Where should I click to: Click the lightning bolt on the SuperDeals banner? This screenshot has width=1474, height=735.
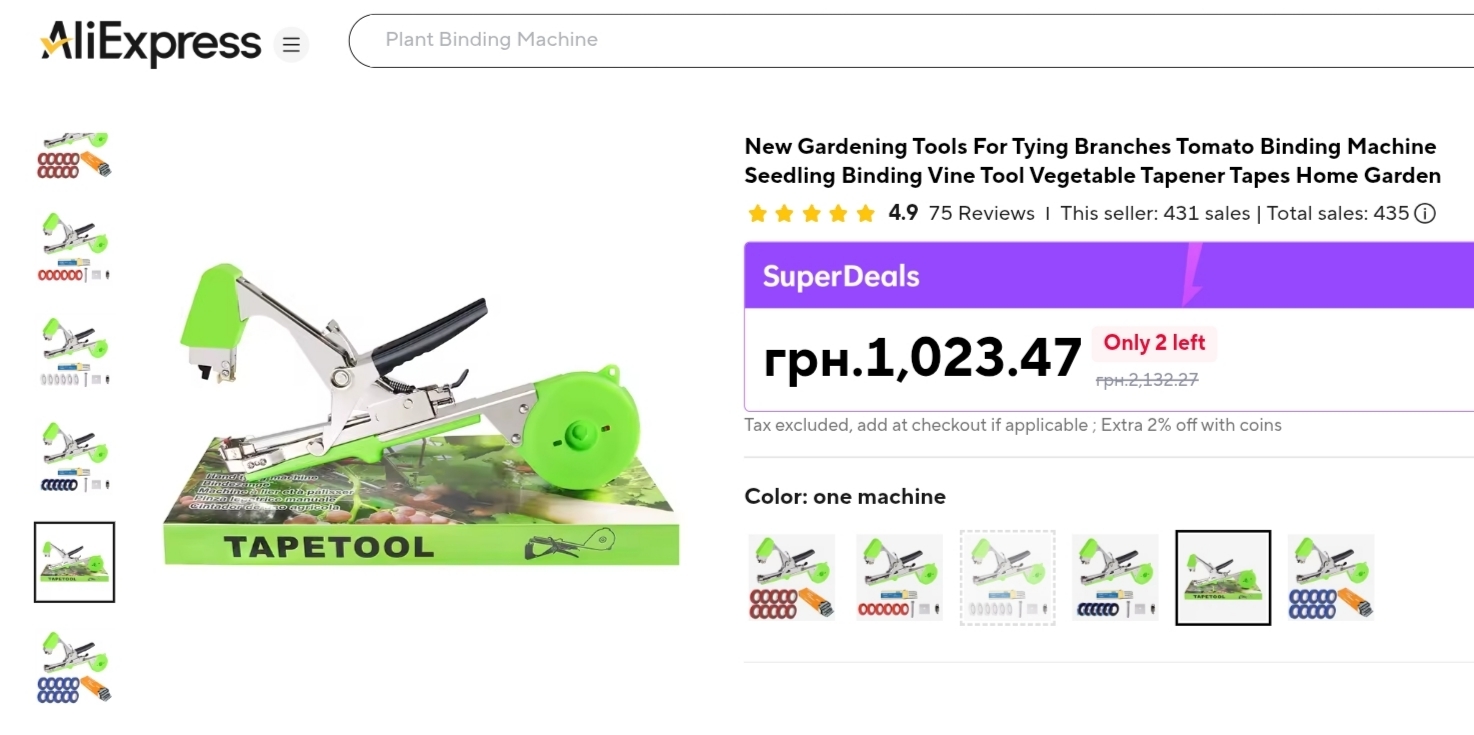pyautogui.click(x=1192, y=275)
